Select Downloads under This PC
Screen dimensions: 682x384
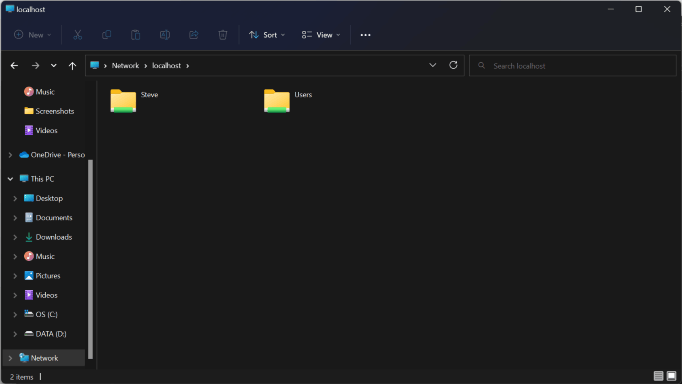pos(48,237)
